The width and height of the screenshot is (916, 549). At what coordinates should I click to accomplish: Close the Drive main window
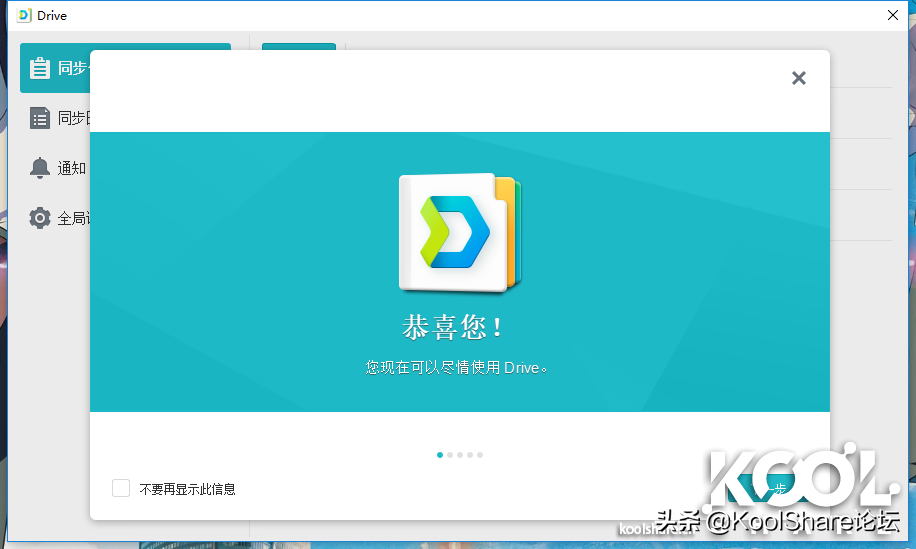pyautogui.click(x=893, y=15)
